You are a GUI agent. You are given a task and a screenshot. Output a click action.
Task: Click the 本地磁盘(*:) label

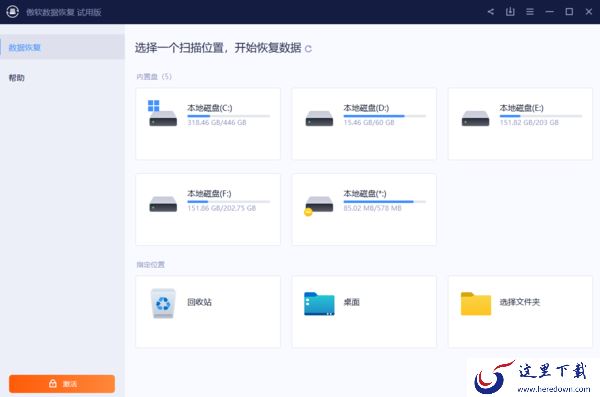[x=365, y=194]
